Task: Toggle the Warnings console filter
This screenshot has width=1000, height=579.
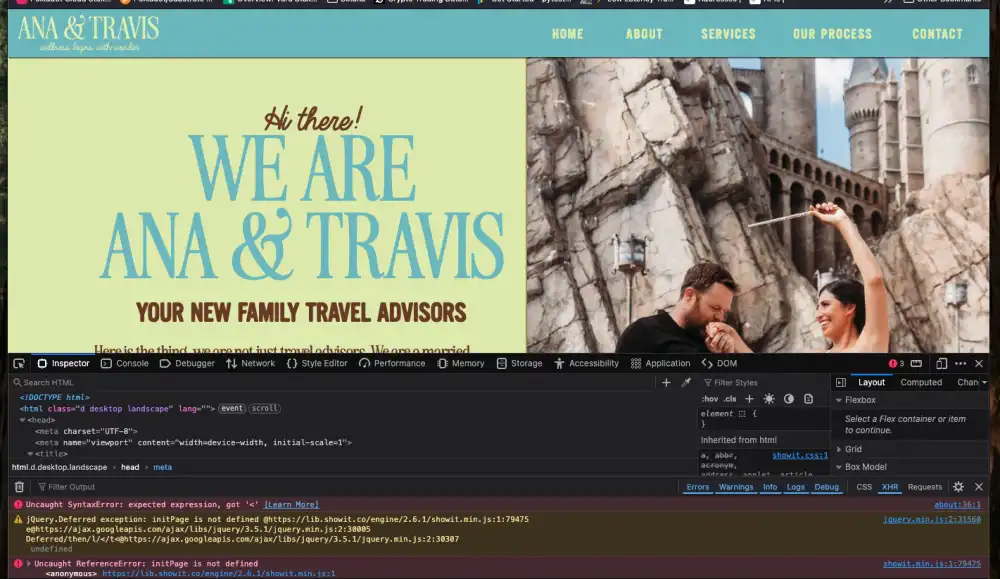Action: [x=736, y=486]
